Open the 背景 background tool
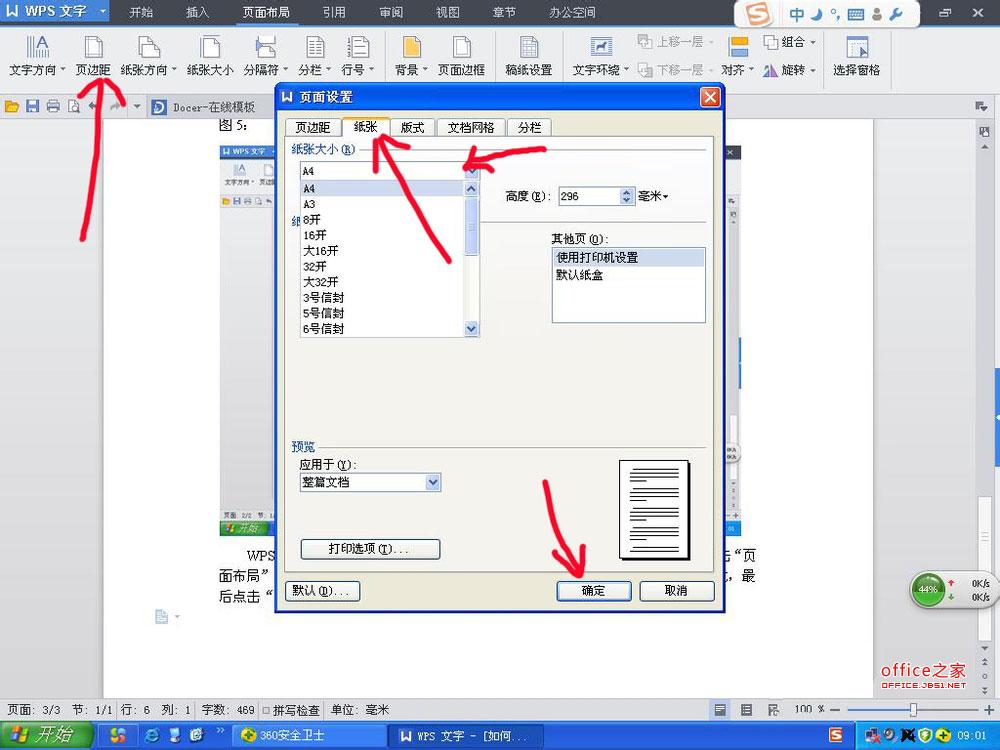This screenshot has width=1000, height=750. 411,56
